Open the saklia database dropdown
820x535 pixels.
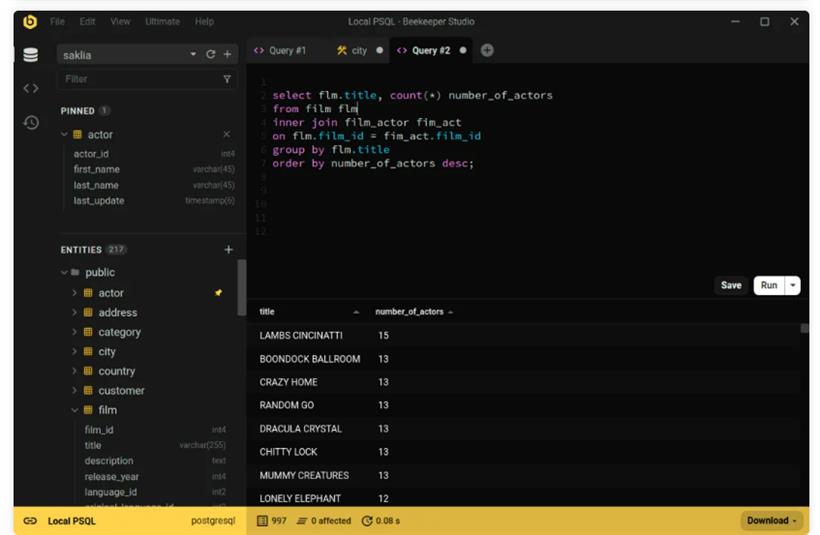point(193,54)
